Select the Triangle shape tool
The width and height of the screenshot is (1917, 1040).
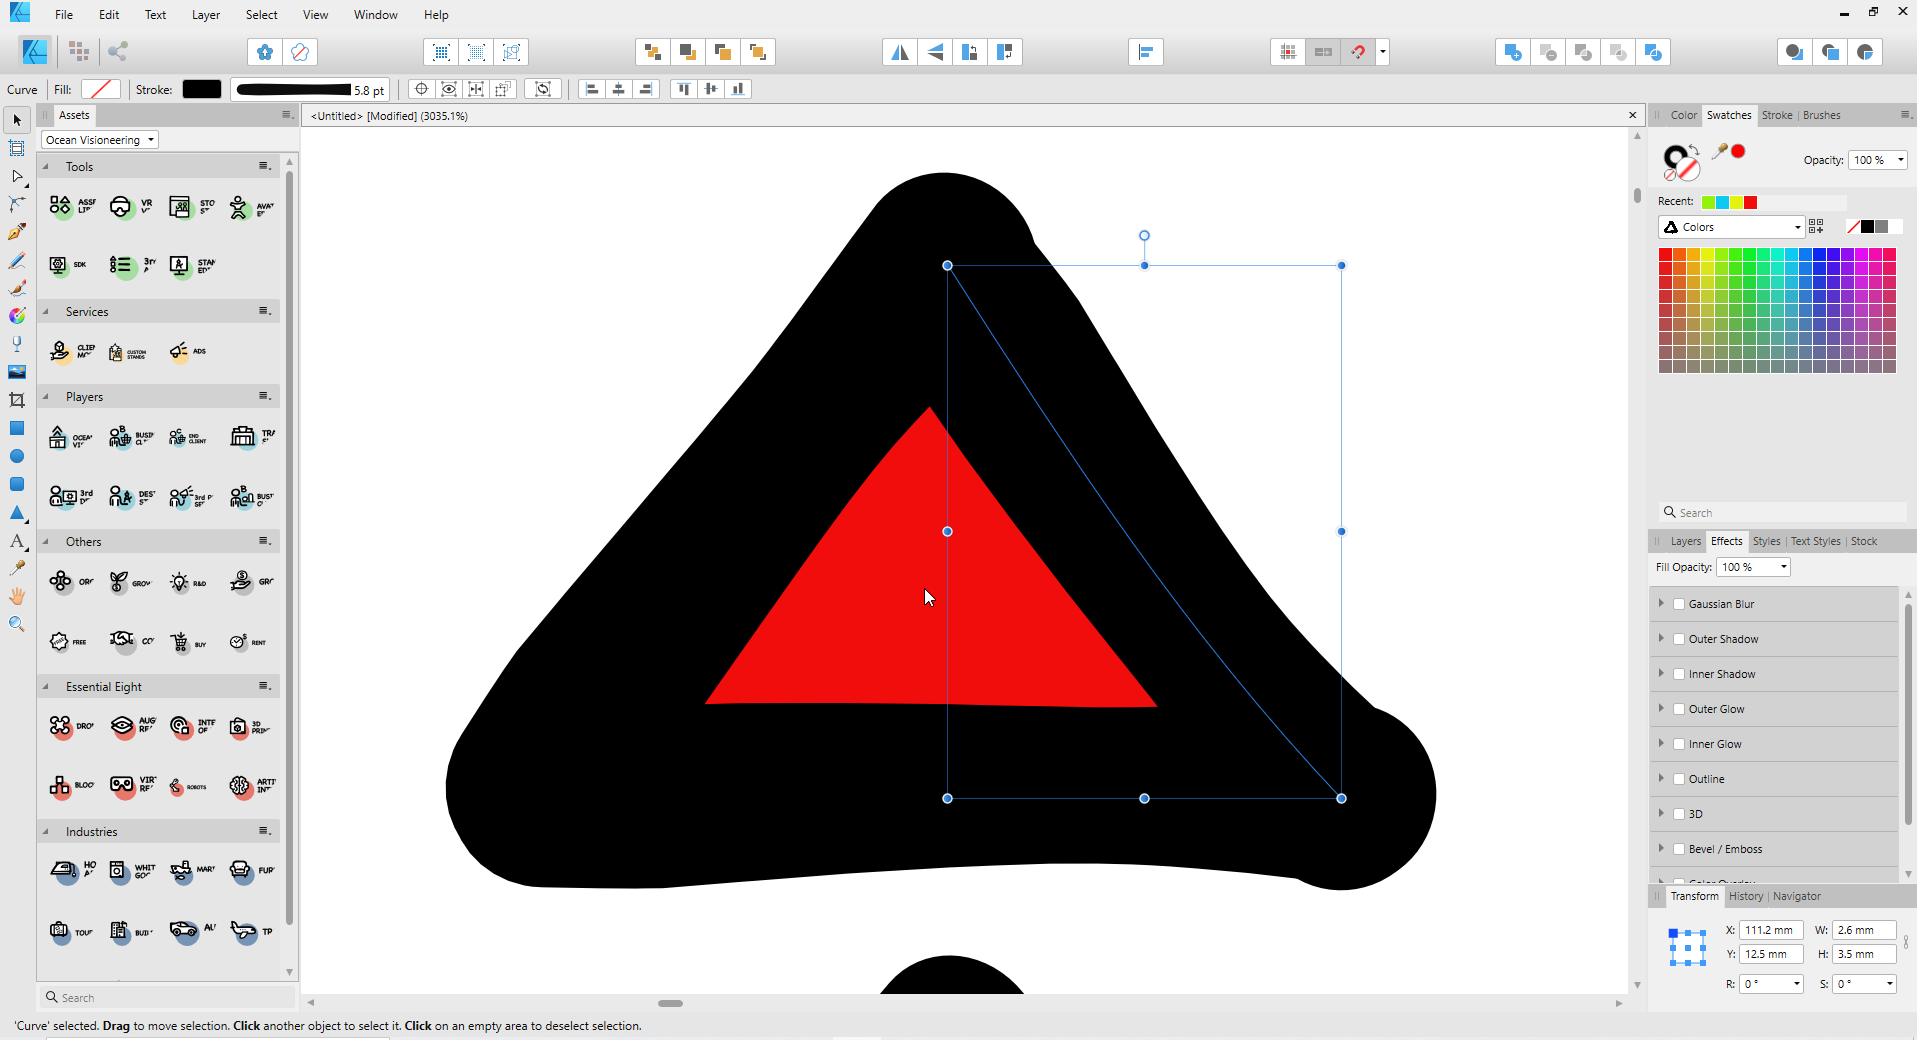(x=17, y=512)
